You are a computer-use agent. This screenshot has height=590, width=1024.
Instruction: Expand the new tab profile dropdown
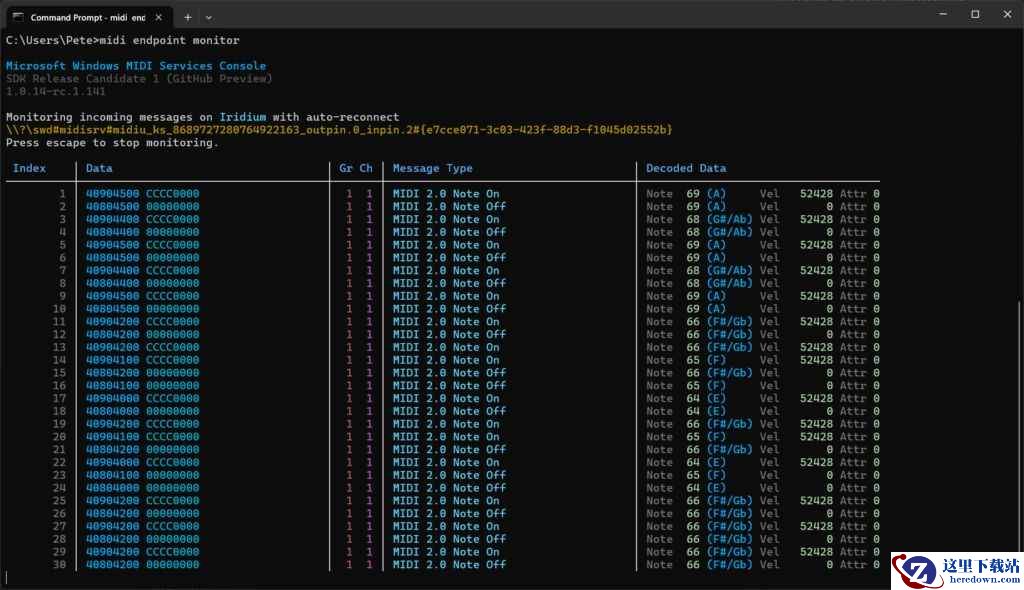pyautogui.click(x=208, y=17)
